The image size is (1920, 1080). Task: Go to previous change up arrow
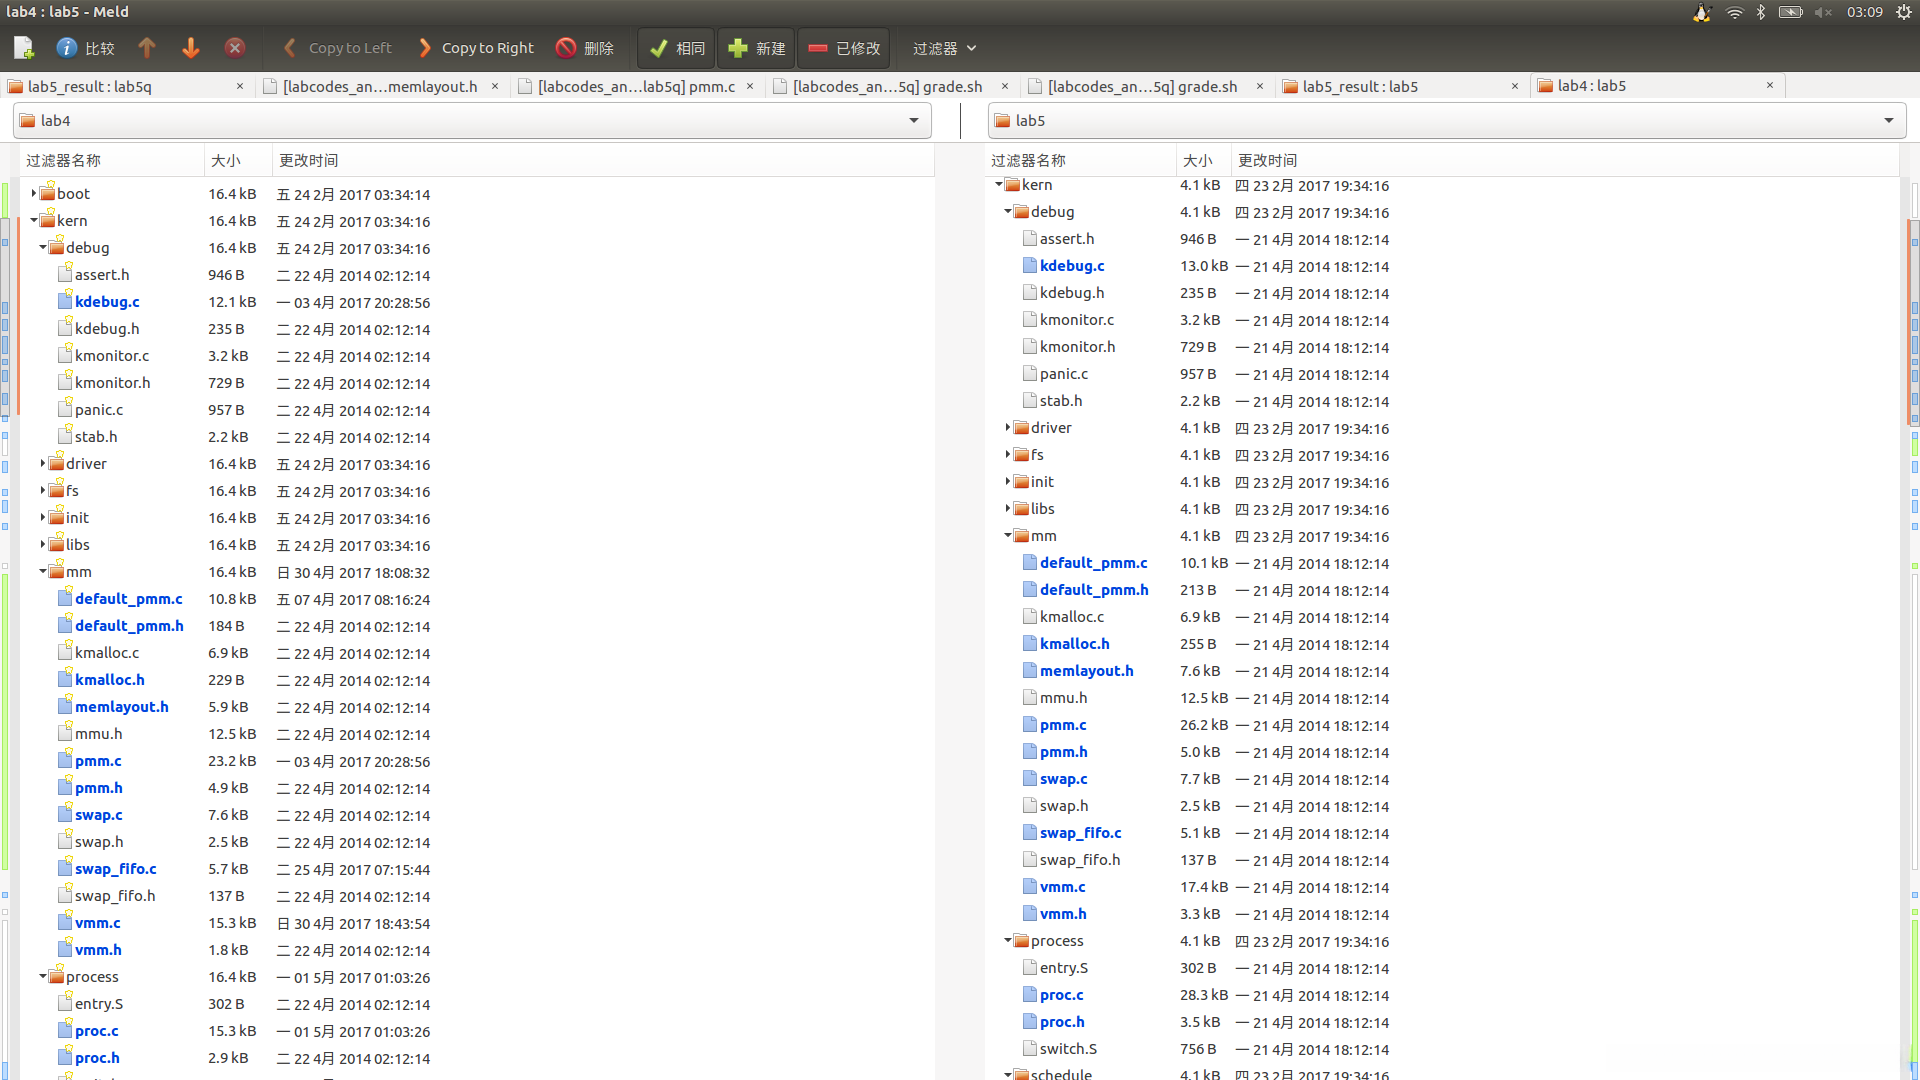[147, 48]
